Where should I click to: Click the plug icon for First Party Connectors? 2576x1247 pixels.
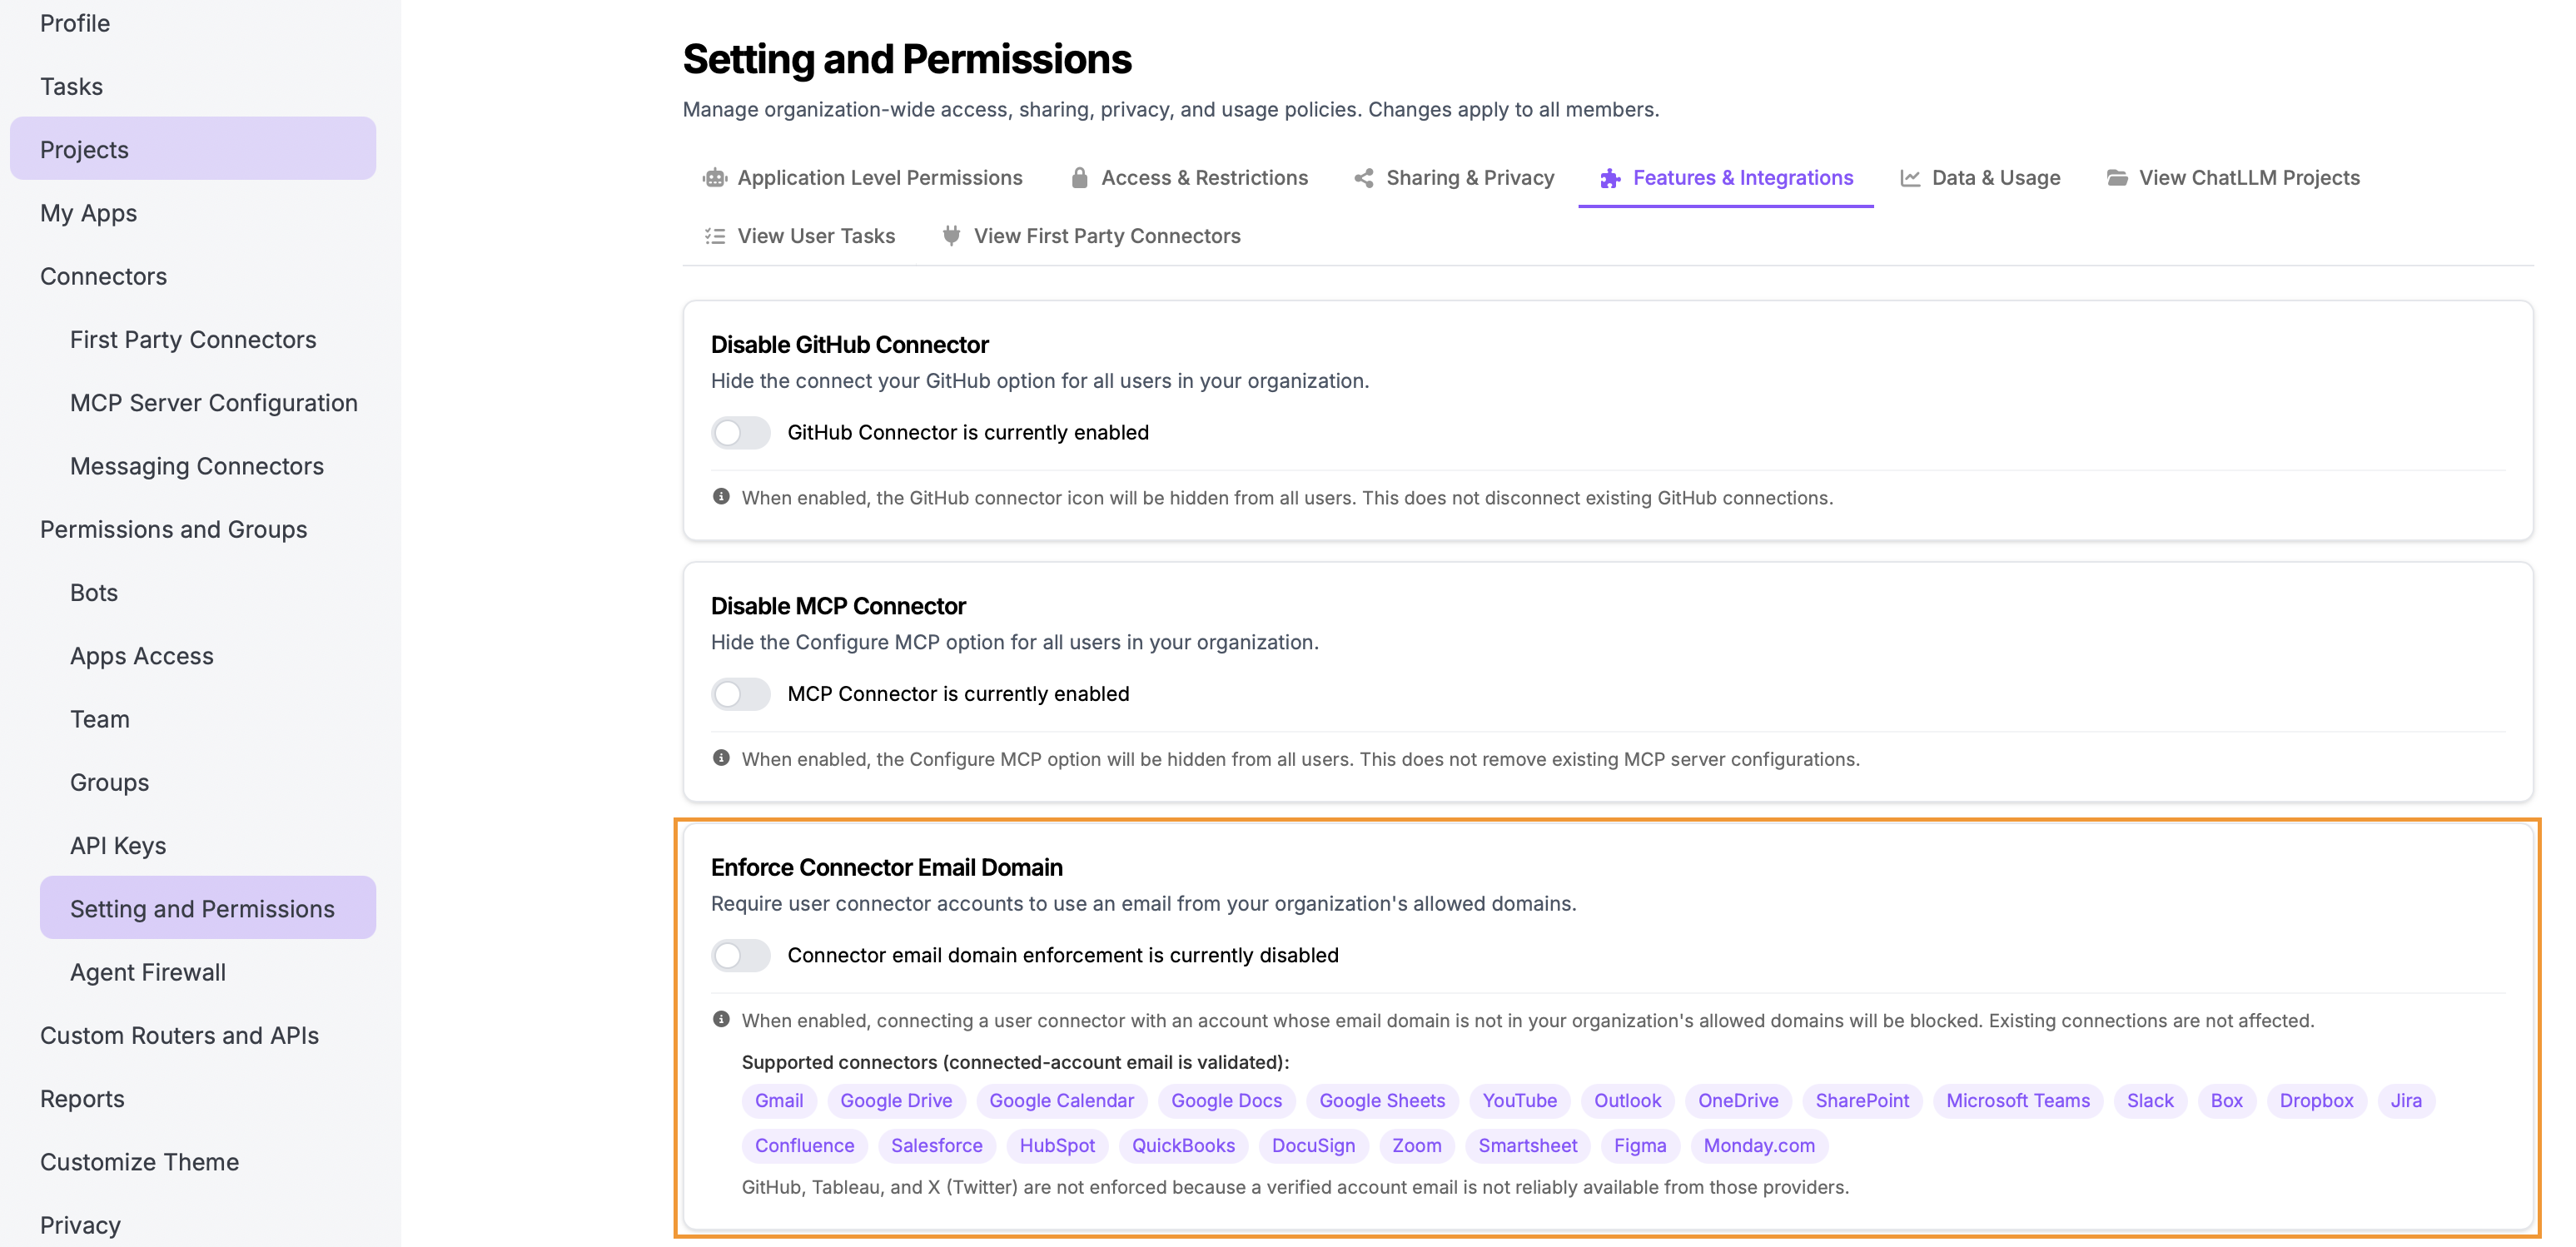click(951, 236)
